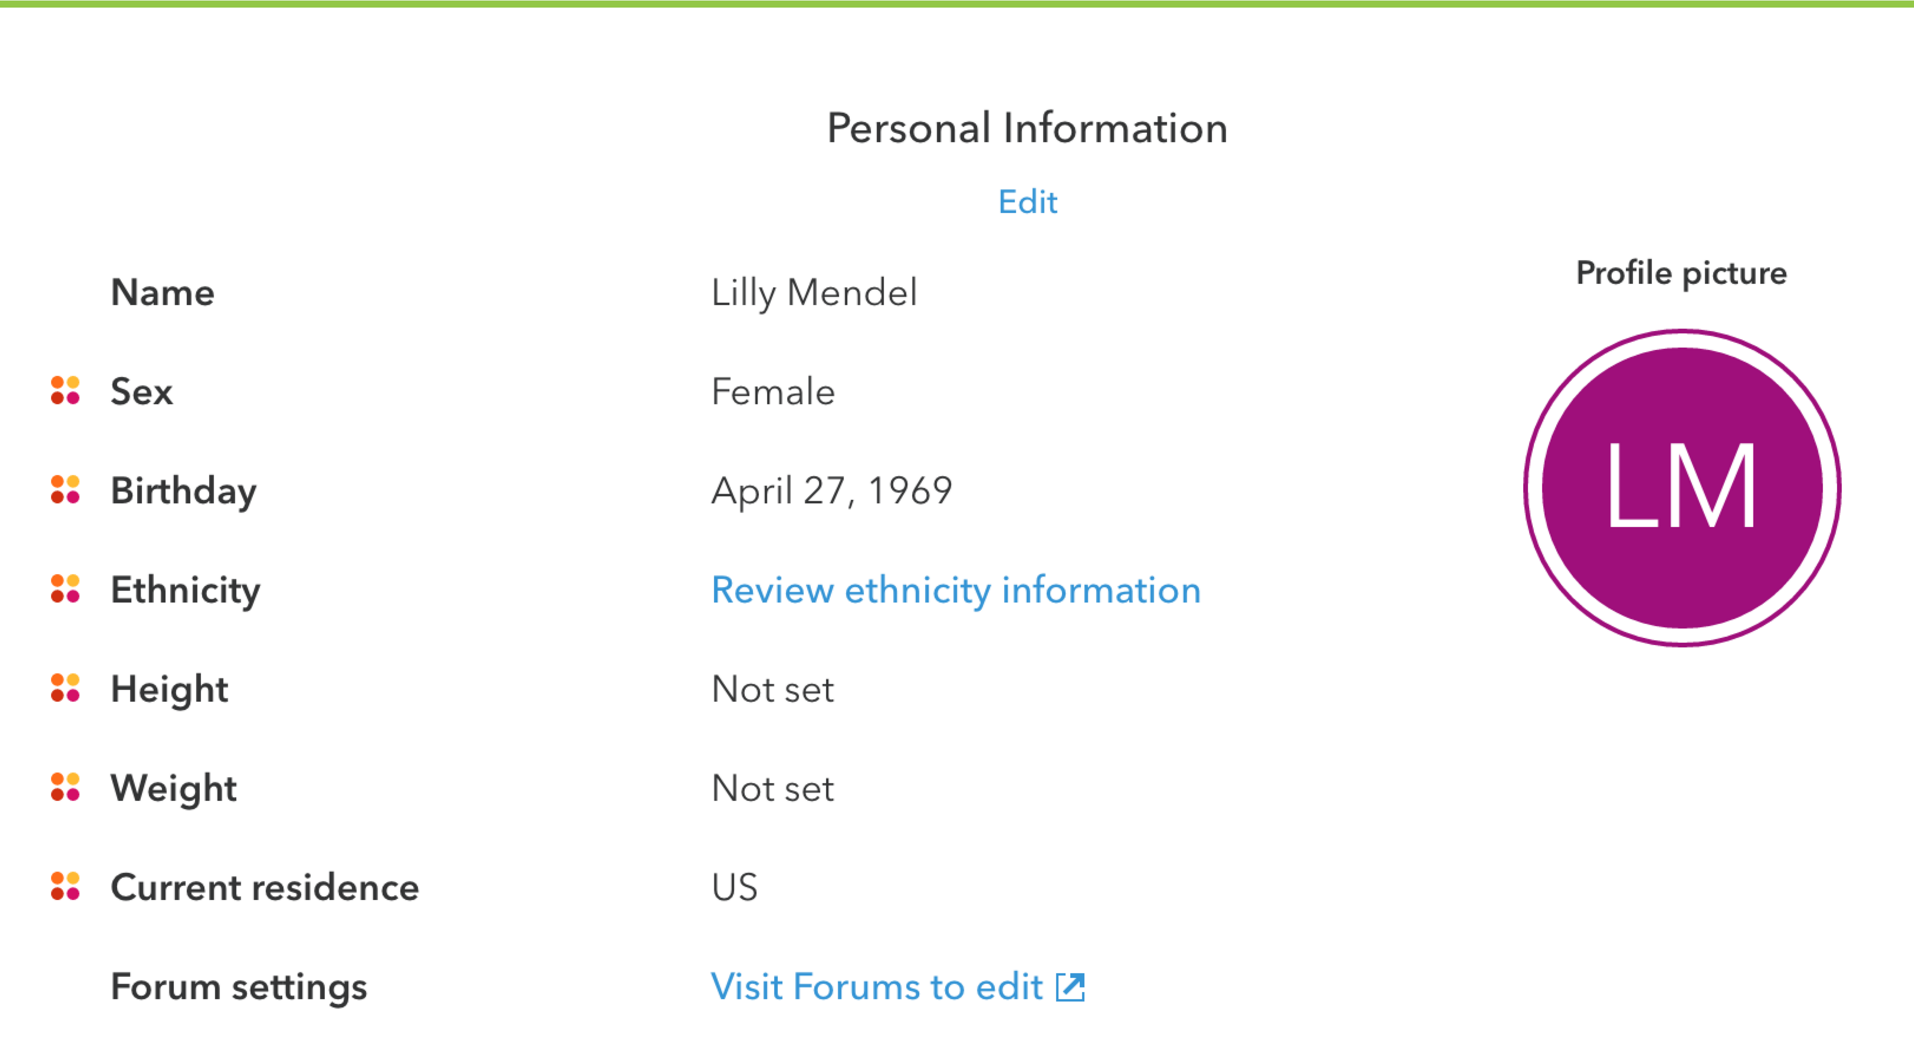Click the four-dot icon beside Current residence

65,886
